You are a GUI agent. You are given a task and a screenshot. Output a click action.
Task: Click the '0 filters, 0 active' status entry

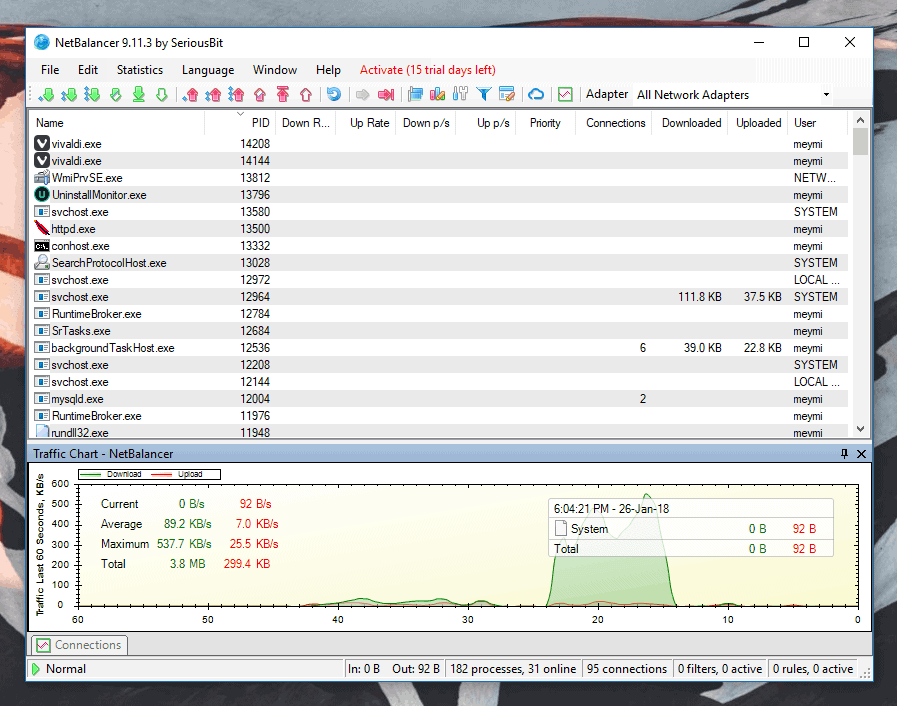click(720, 669)
